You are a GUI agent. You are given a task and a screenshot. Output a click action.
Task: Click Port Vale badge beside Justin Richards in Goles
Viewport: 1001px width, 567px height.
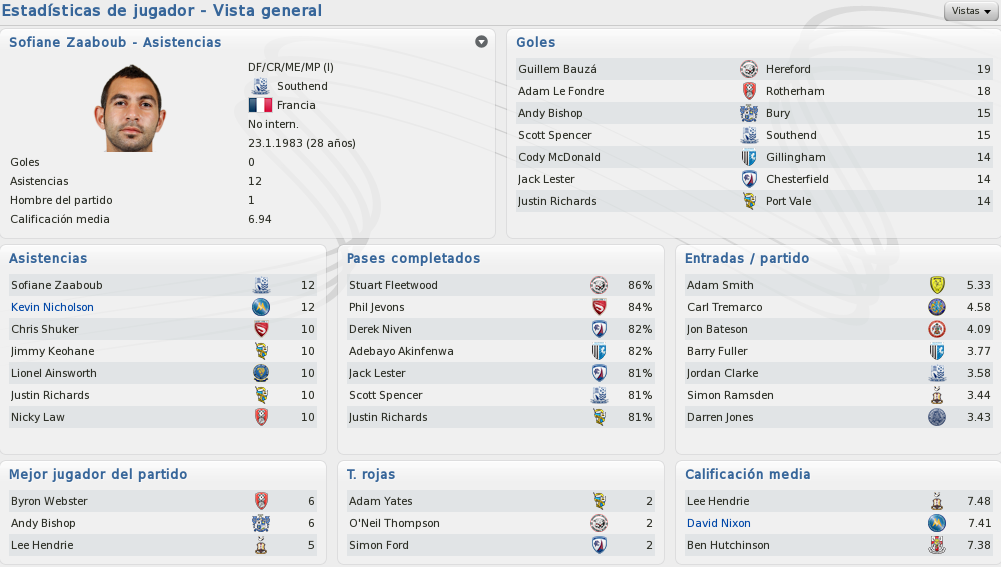point(749,201)
